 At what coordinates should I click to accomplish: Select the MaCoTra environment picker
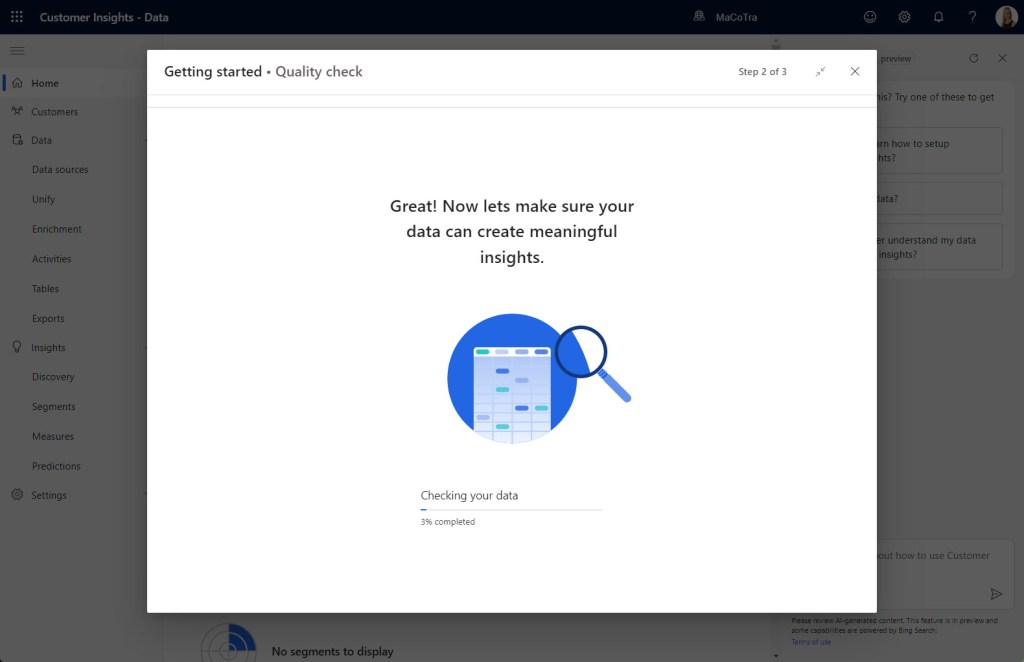click(726, 17)
